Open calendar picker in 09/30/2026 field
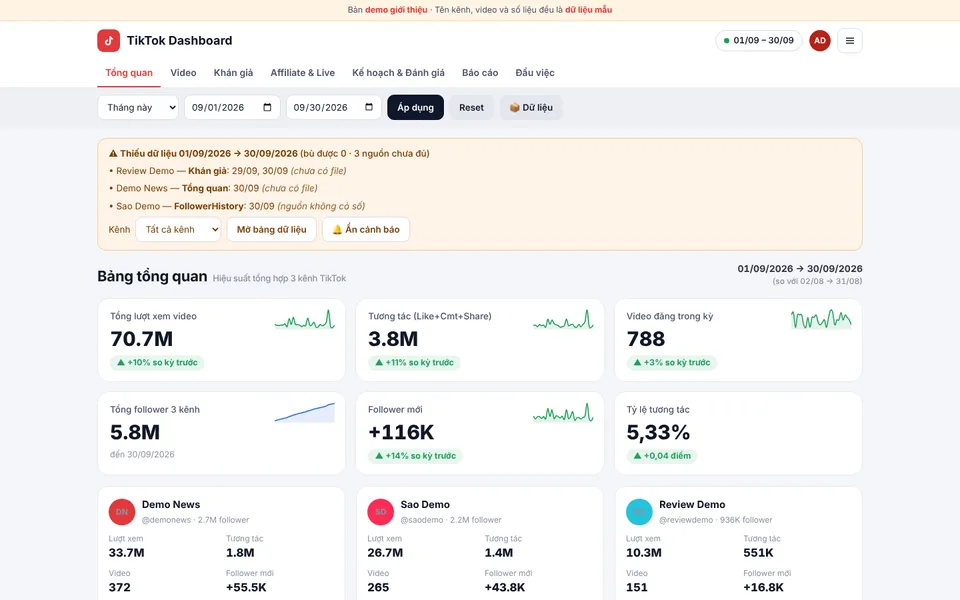Screen dimensions: 960x600 [x=369, y=107]
